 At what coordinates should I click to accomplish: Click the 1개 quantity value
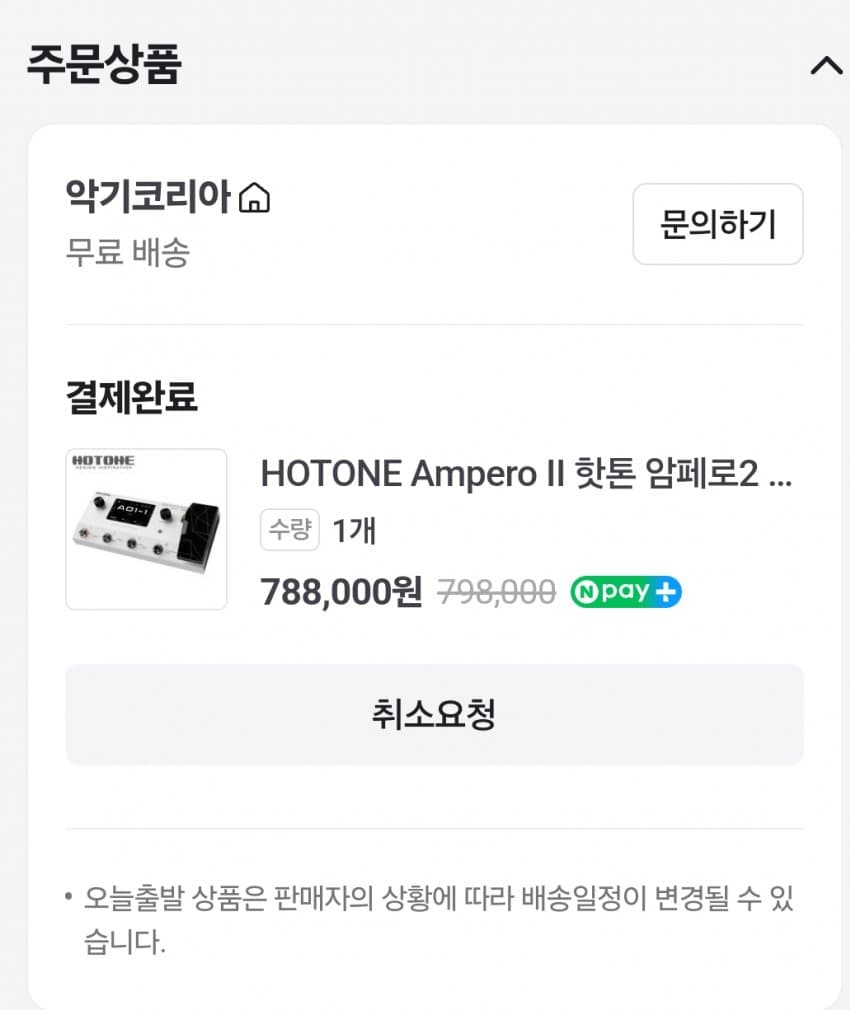tap(354, 530)
